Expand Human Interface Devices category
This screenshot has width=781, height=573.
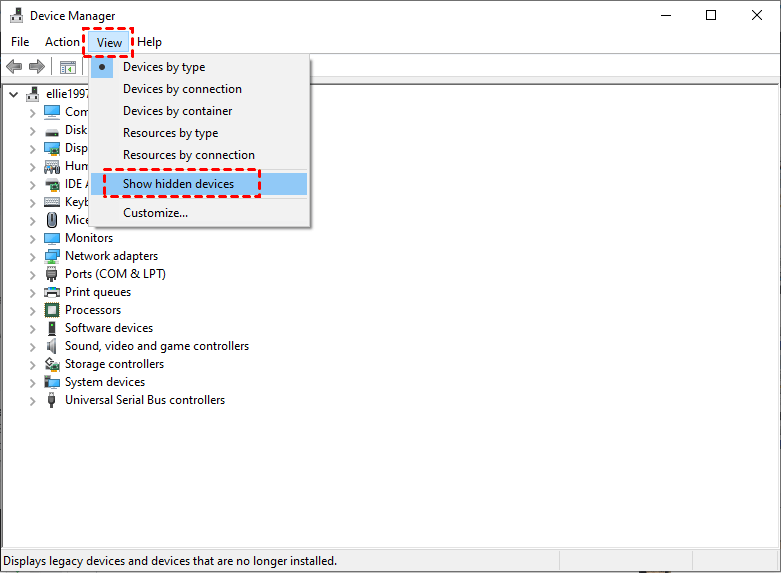33,167
